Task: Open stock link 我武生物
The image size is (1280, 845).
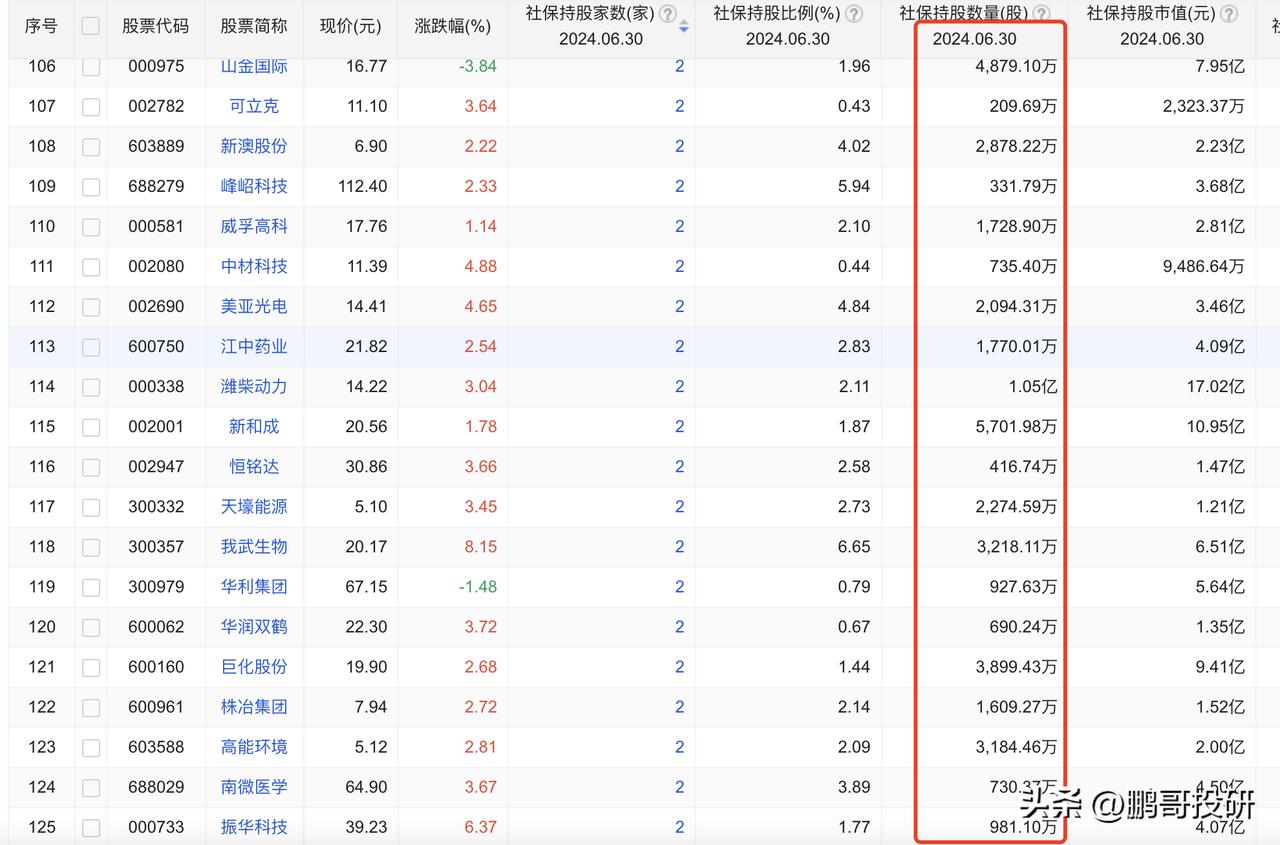Action: pyautogui.click(x=254, y=546)
